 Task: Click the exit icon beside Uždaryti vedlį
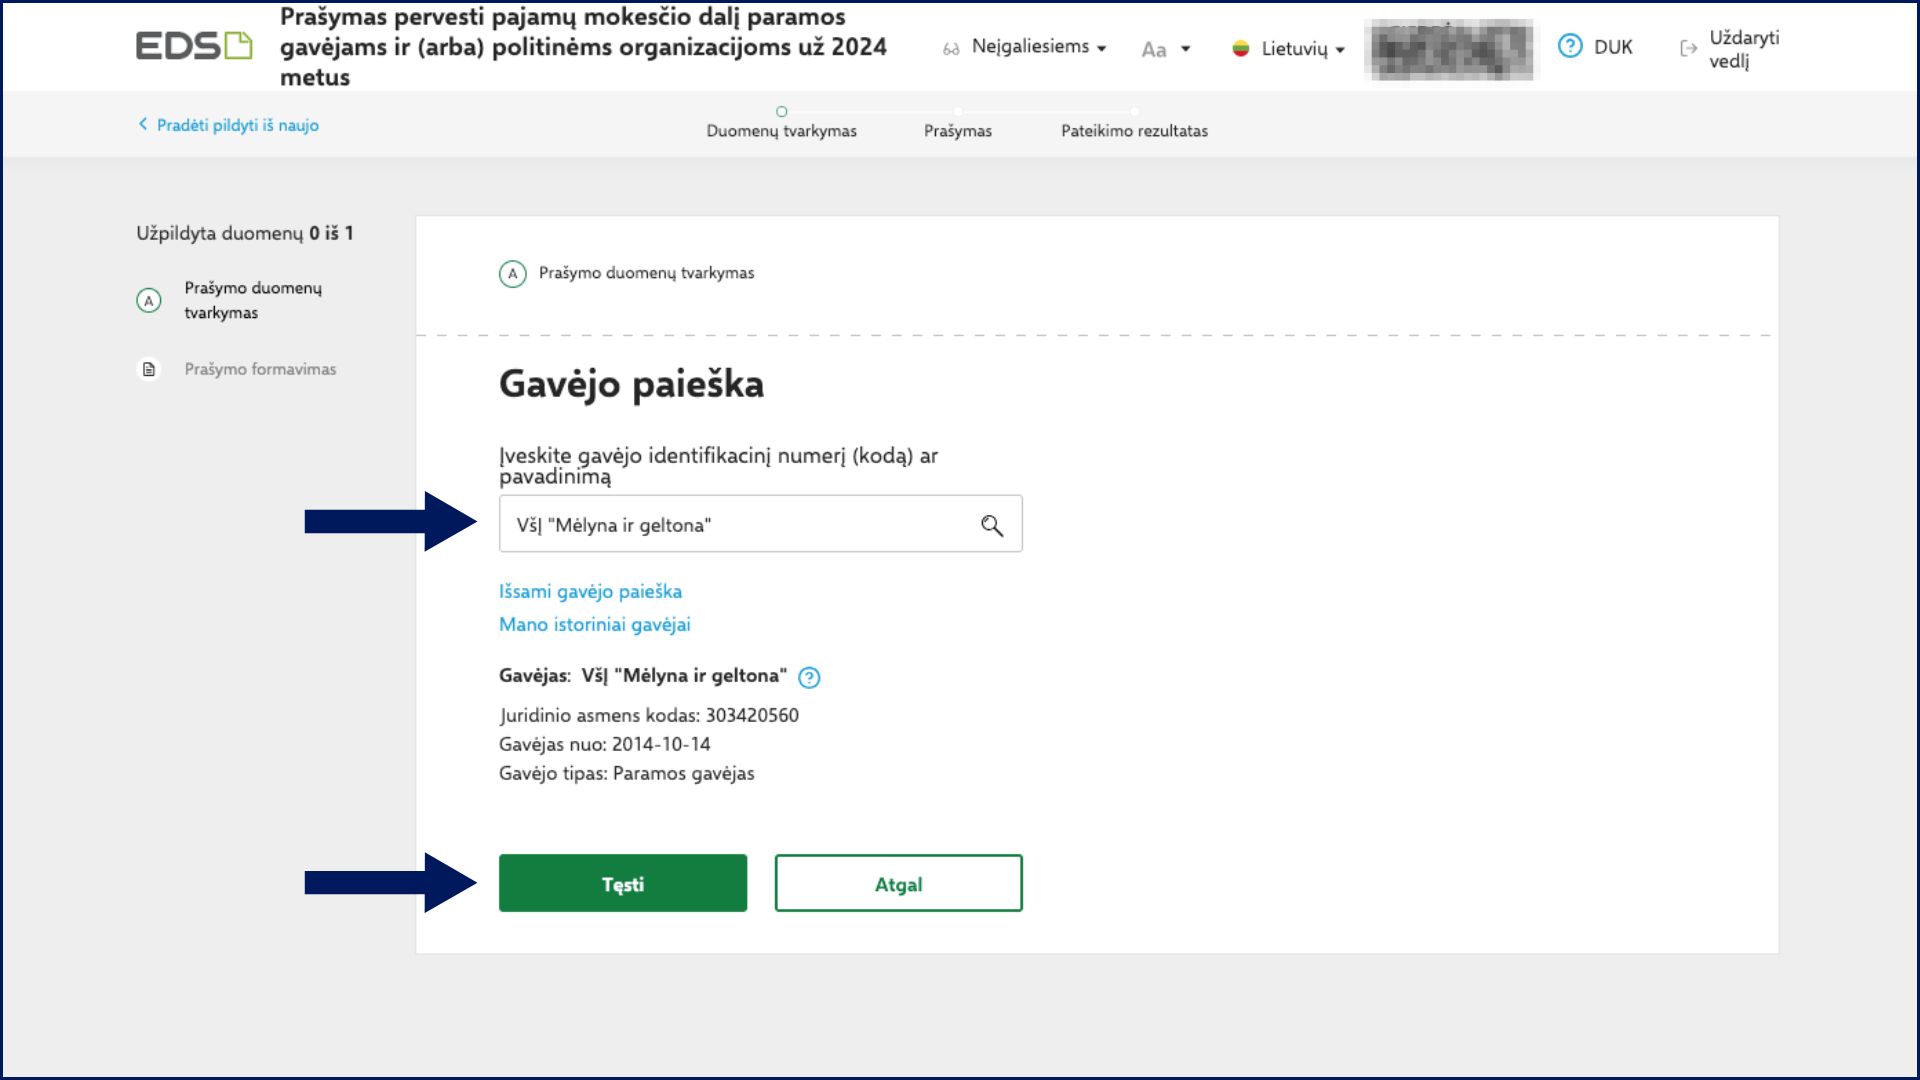click(1688, 48)
